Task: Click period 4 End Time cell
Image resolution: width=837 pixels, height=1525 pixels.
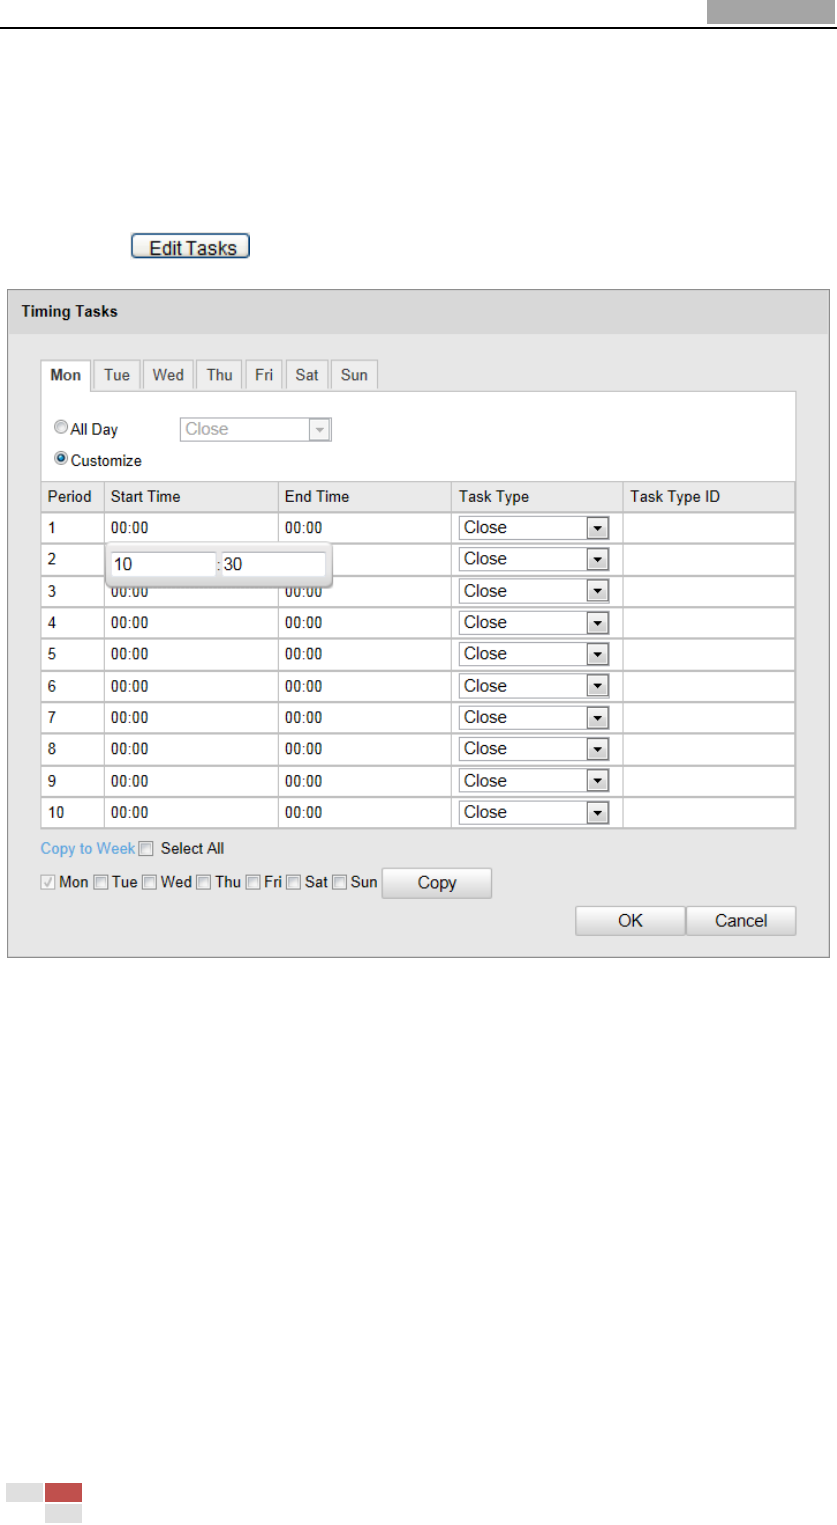Action: tap(364, 622)
